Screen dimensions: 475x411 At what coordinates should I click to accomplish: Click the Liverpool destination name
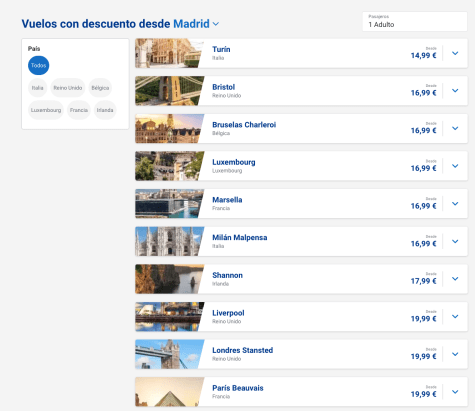coord(228,313)
